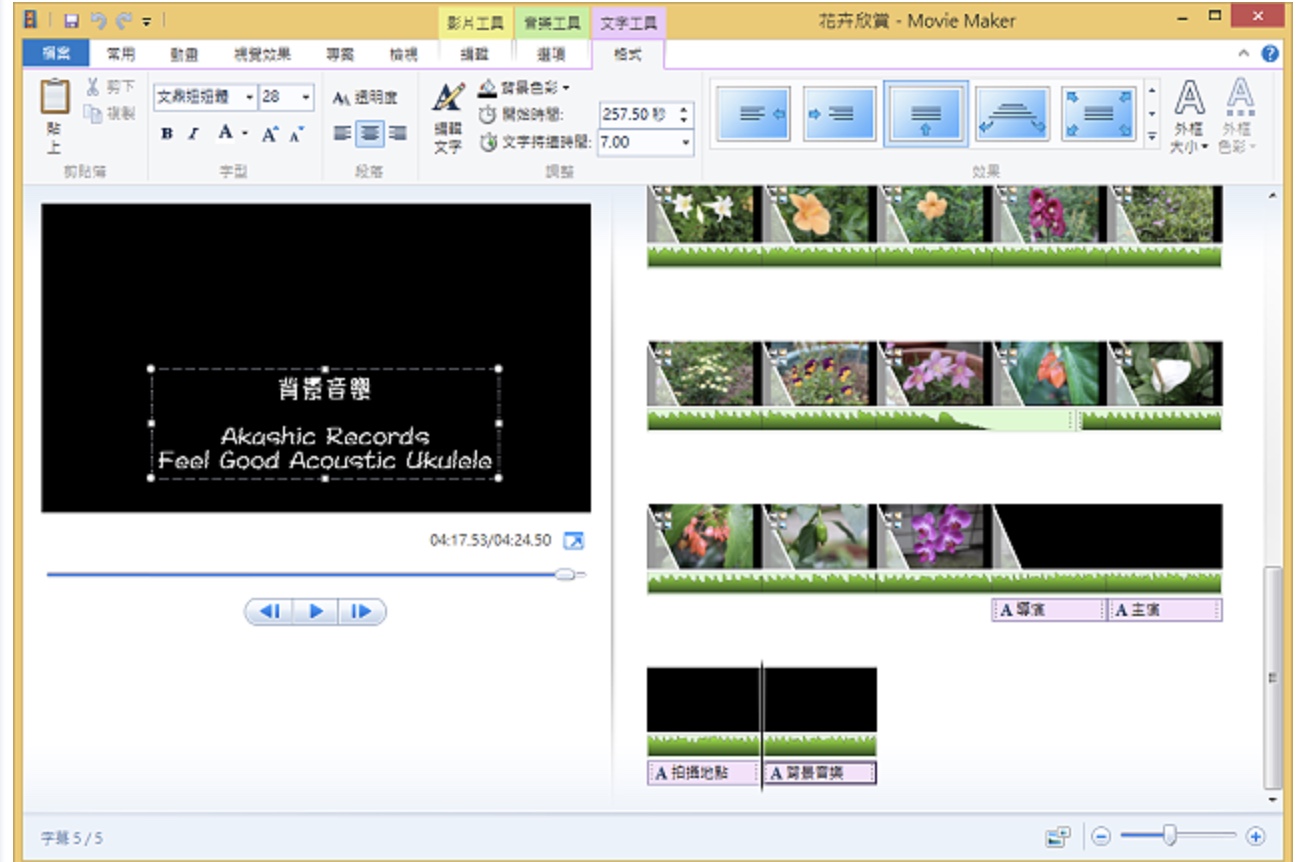Open the font size dropdown showing 28
This screenshot has width=1306, height=862.
[306, 97]
